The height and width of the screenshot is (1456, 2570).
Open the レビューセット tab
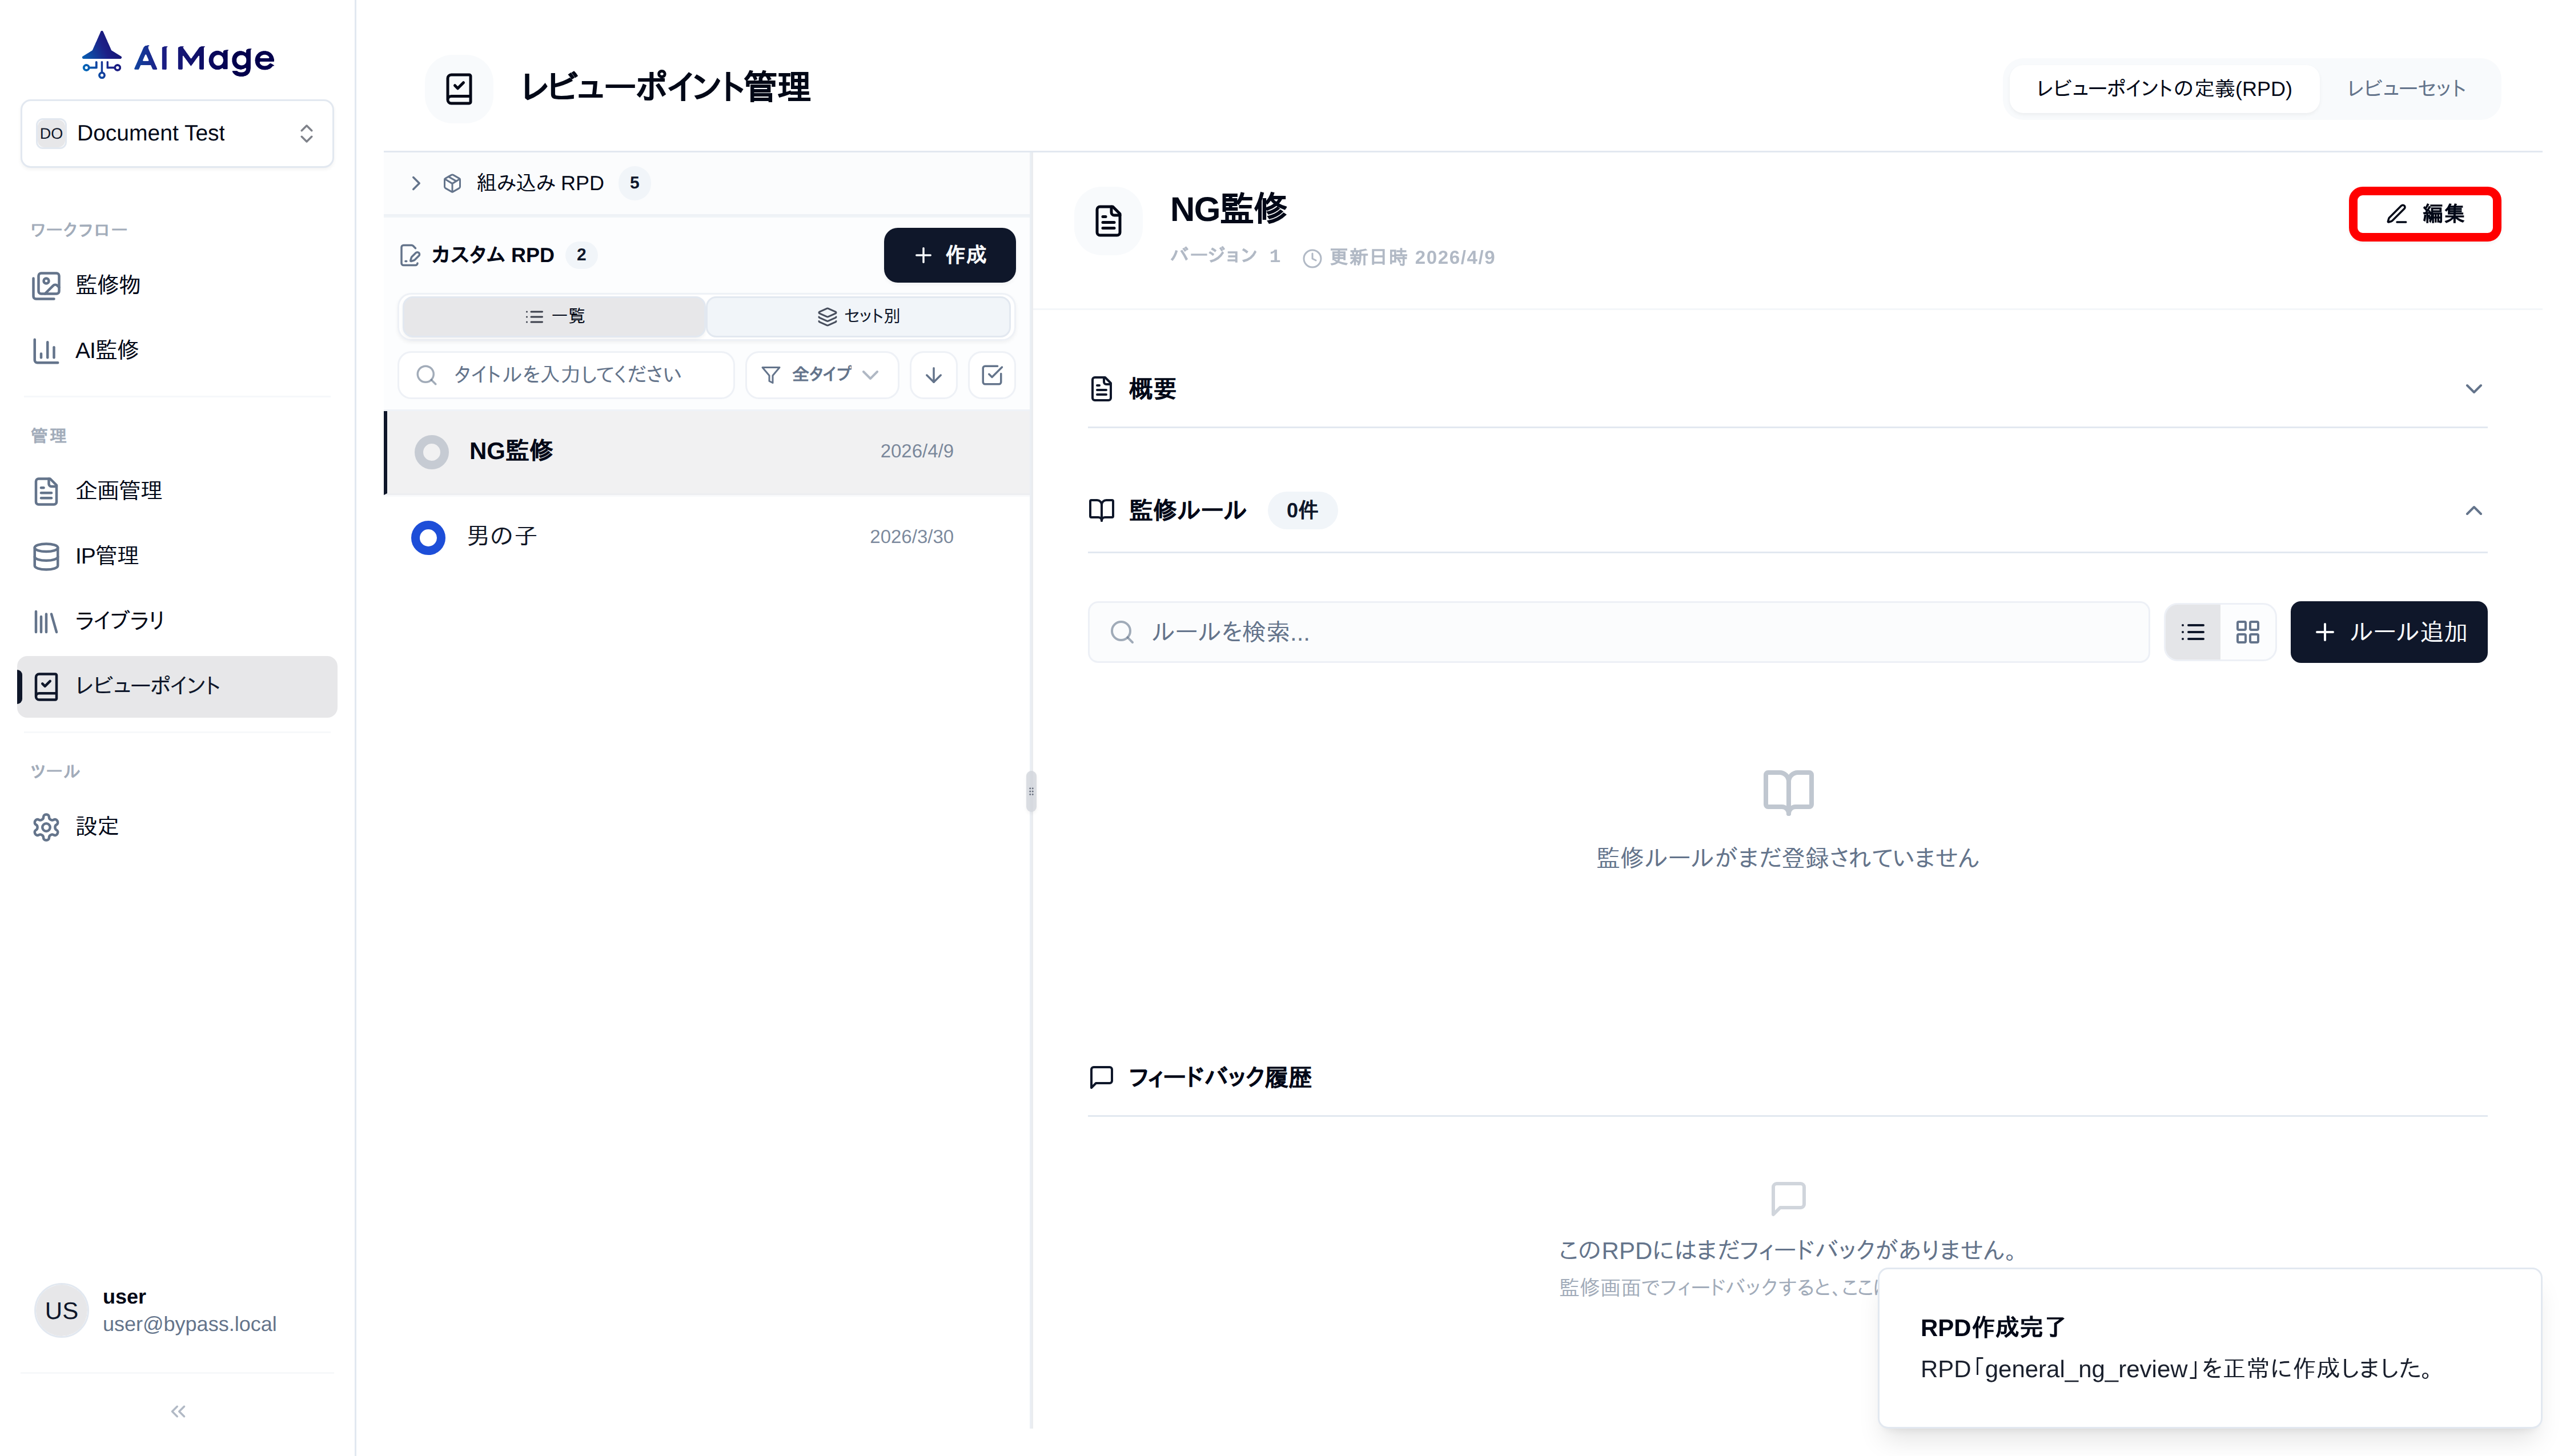2407,88
